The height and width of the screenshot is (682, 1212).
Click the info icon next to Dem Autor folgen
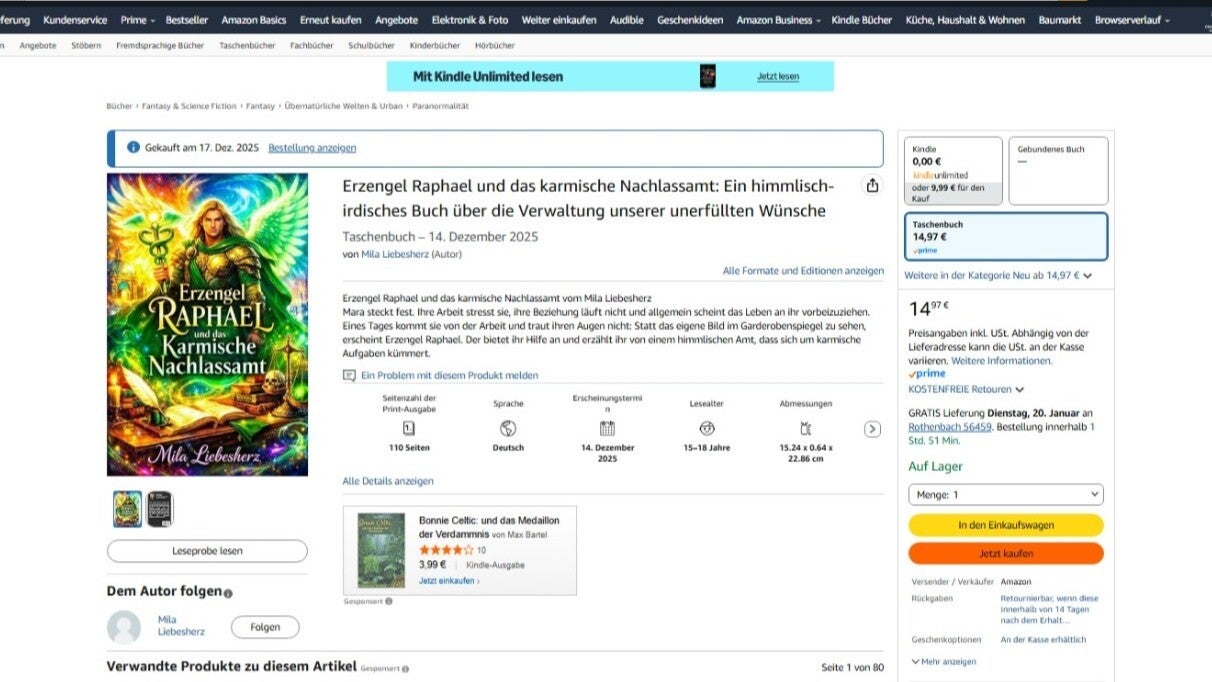228,593
